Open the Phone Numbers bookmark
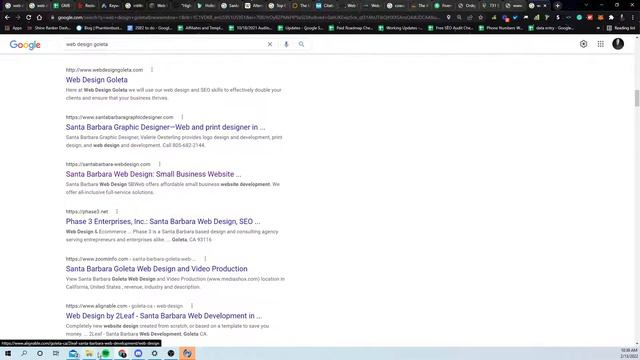640x360 pixels. pos(501,28)
